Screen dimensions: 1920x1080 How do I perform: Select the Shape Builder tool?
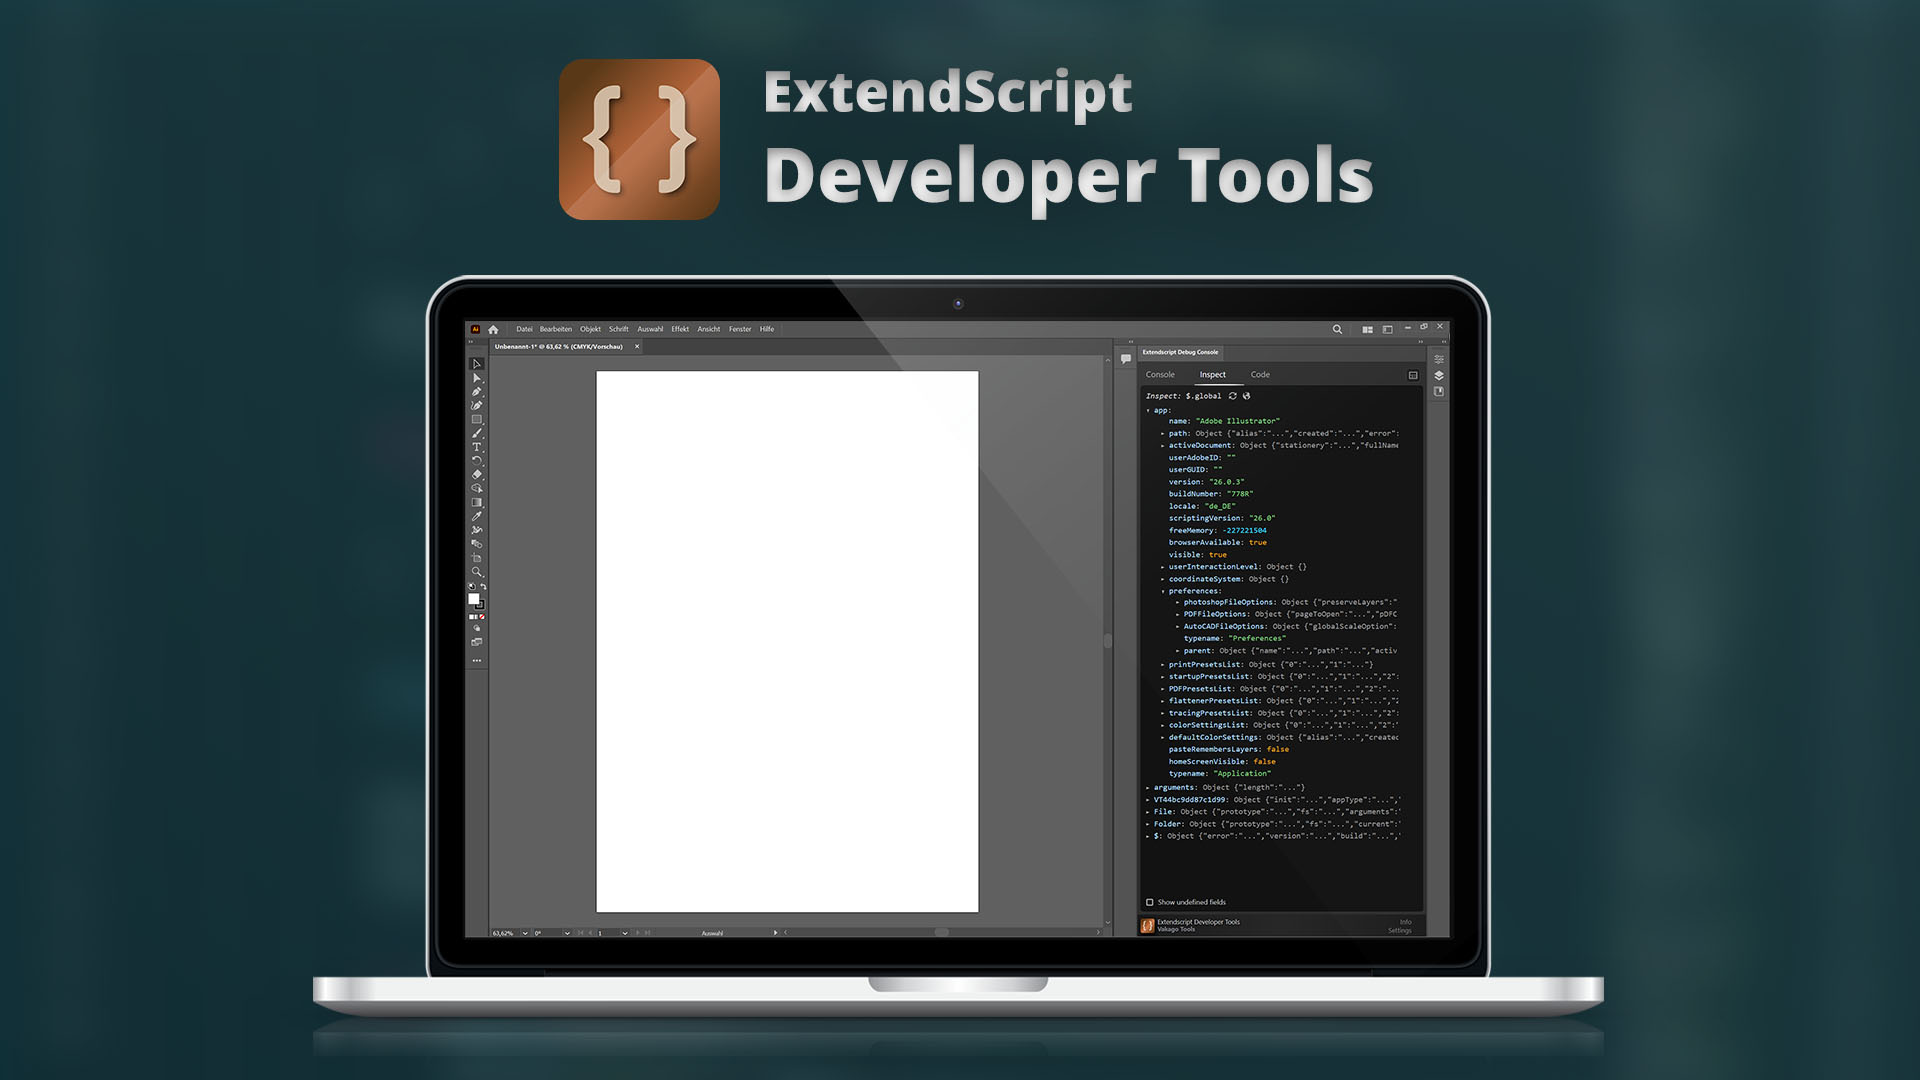pyautogui.click(x=477, y=488)
